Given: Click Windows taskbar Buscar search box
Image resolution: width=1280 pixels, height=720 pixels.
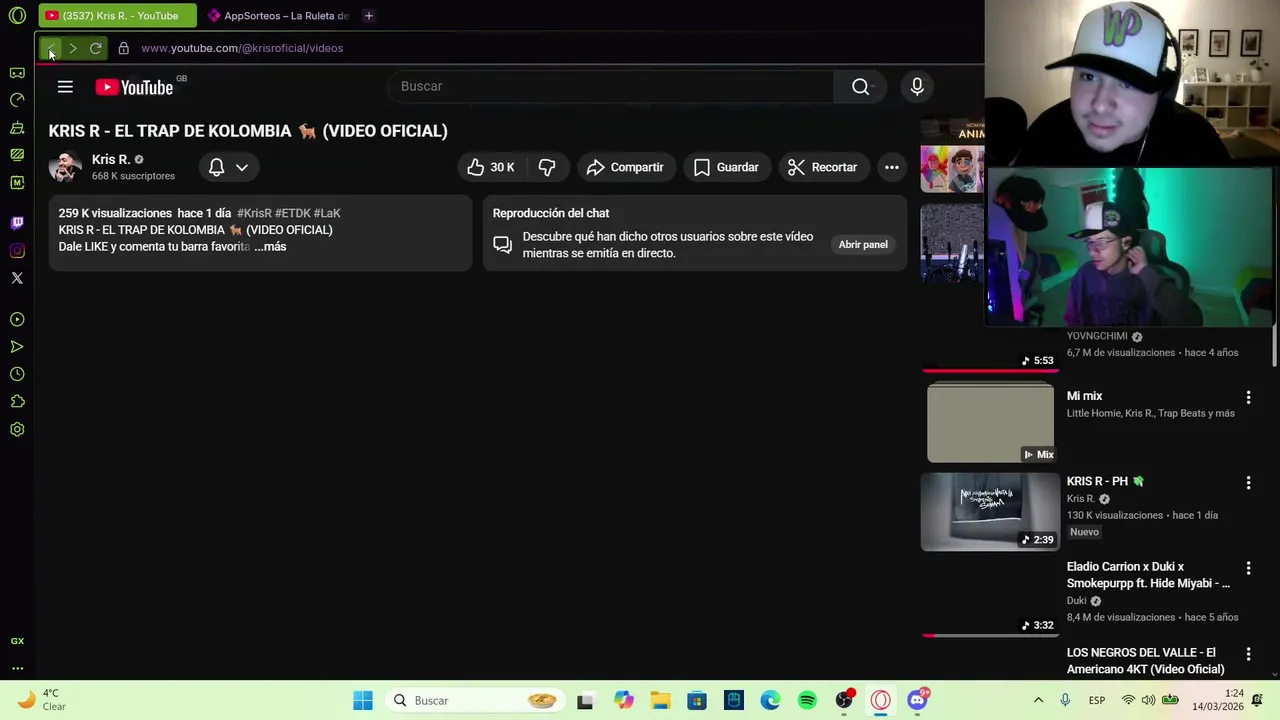Looking at the screenshot, I should point(474,701).
